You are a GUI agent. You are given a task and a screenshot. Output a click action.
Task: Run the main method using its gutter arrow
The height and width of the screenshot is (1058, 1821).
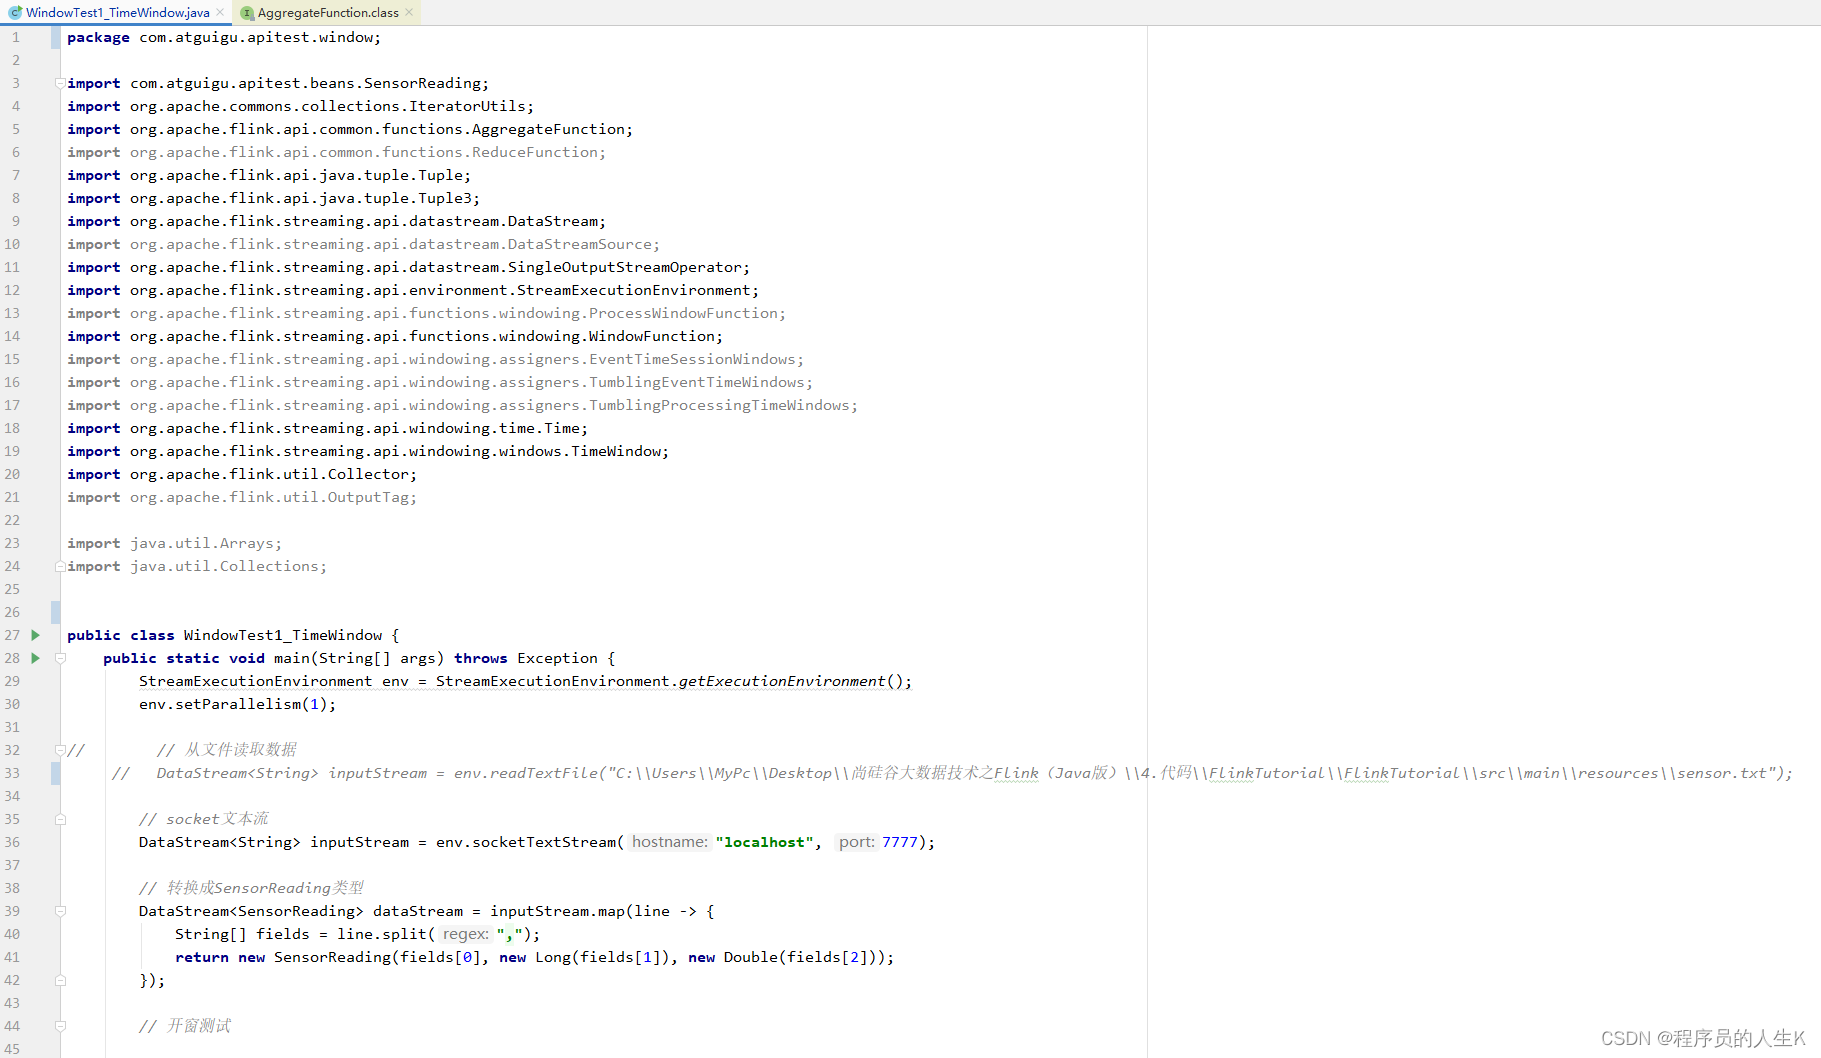36,658
